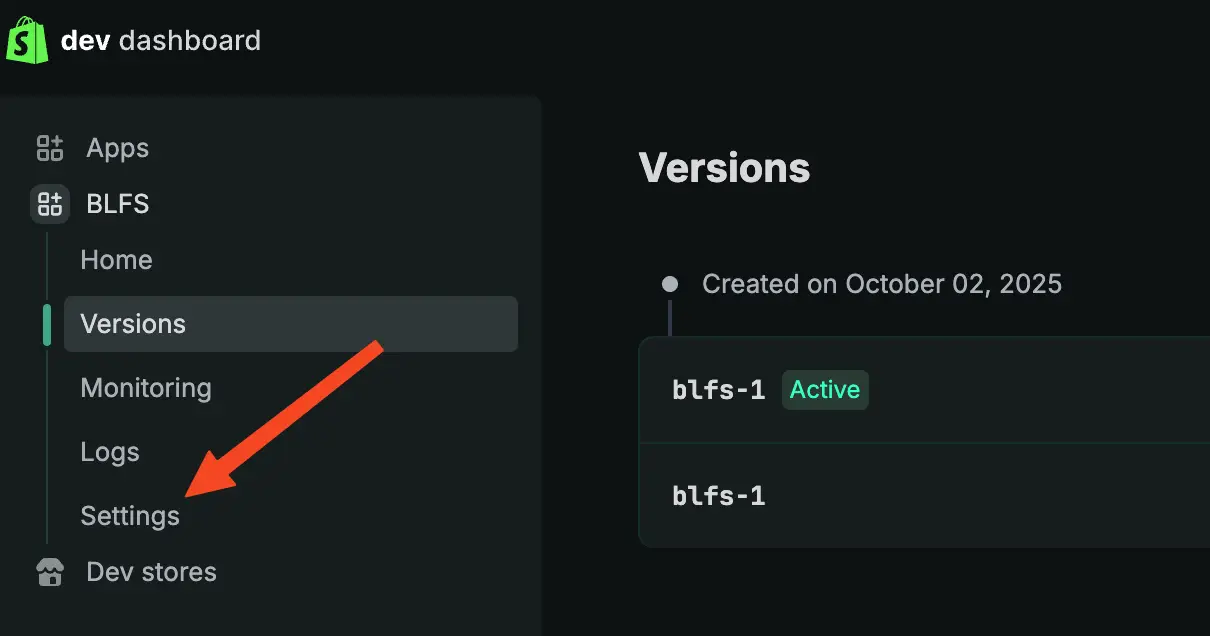Click the BLFS label in the sidebar
1210x636 pixels.
tap(117, 203)
